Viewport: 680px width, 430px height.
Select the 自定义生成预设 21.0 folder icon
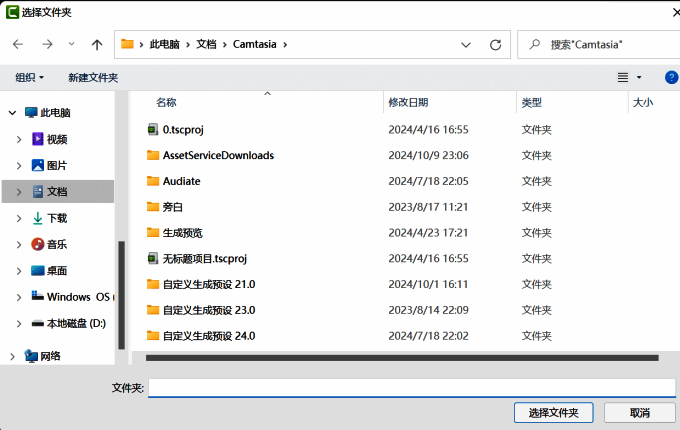(x=153, y=284)
